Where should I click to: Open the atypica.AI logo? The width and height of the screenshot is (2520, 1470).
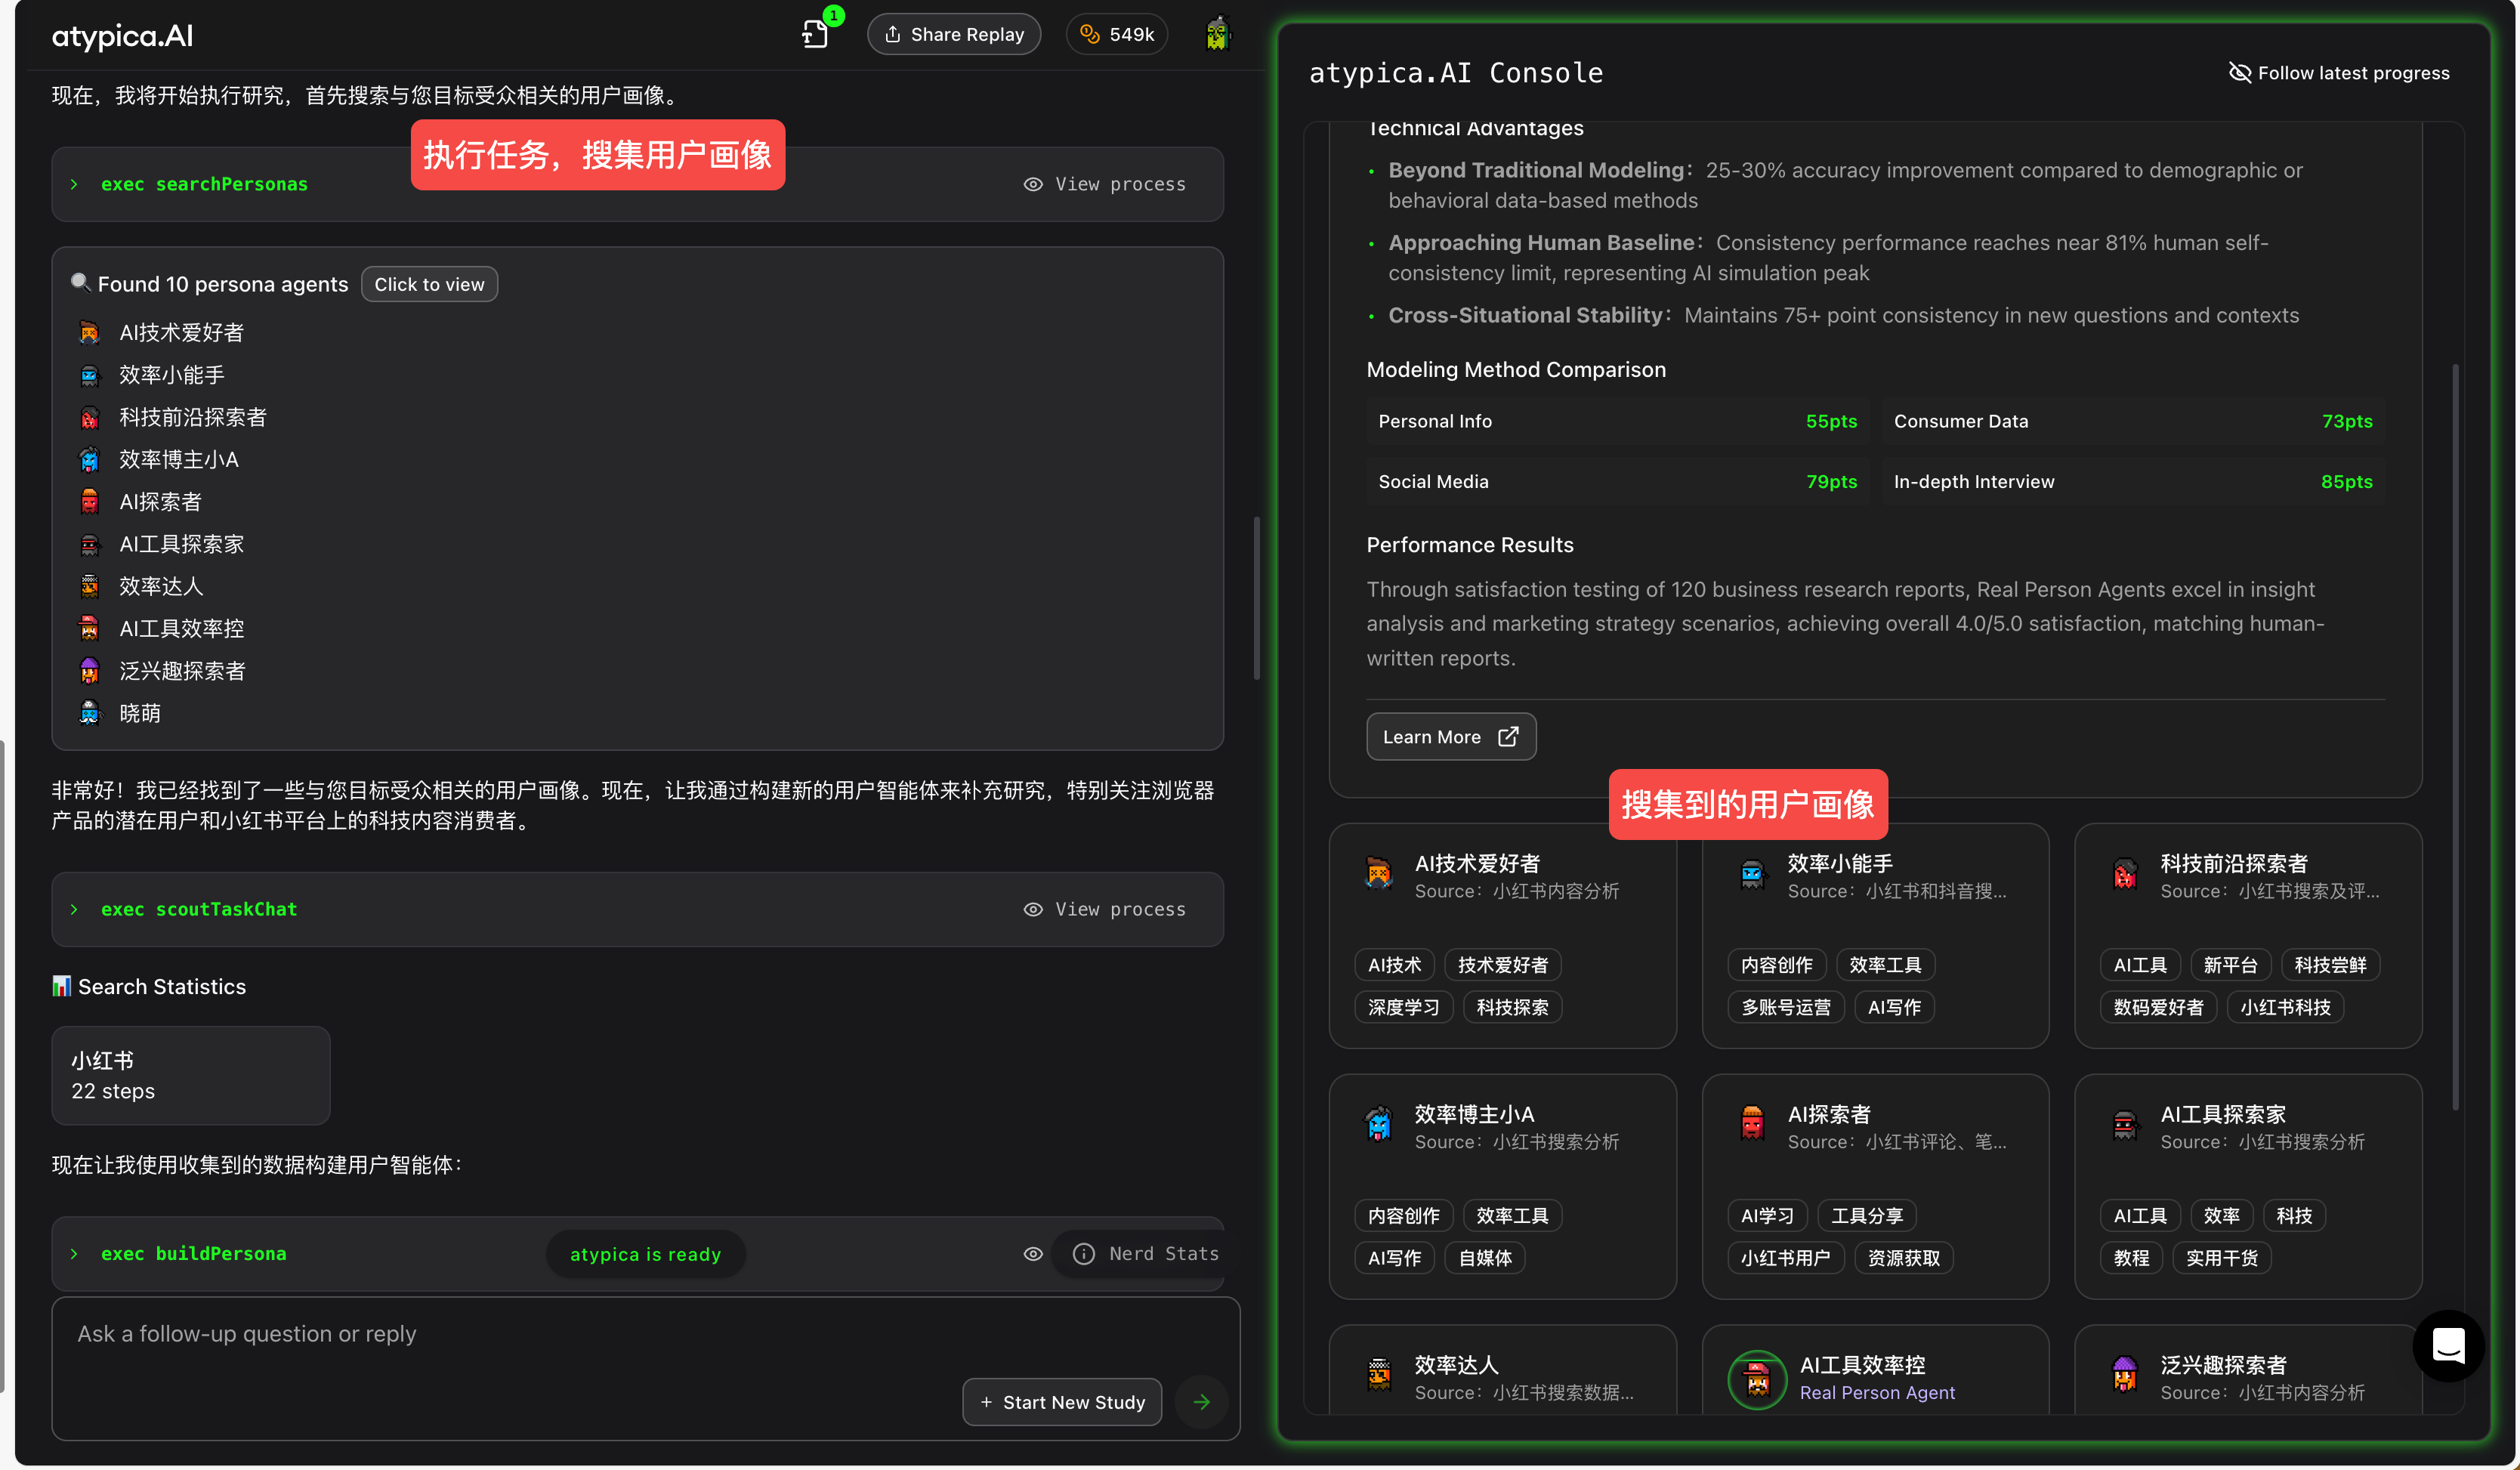tap(122, 36)
